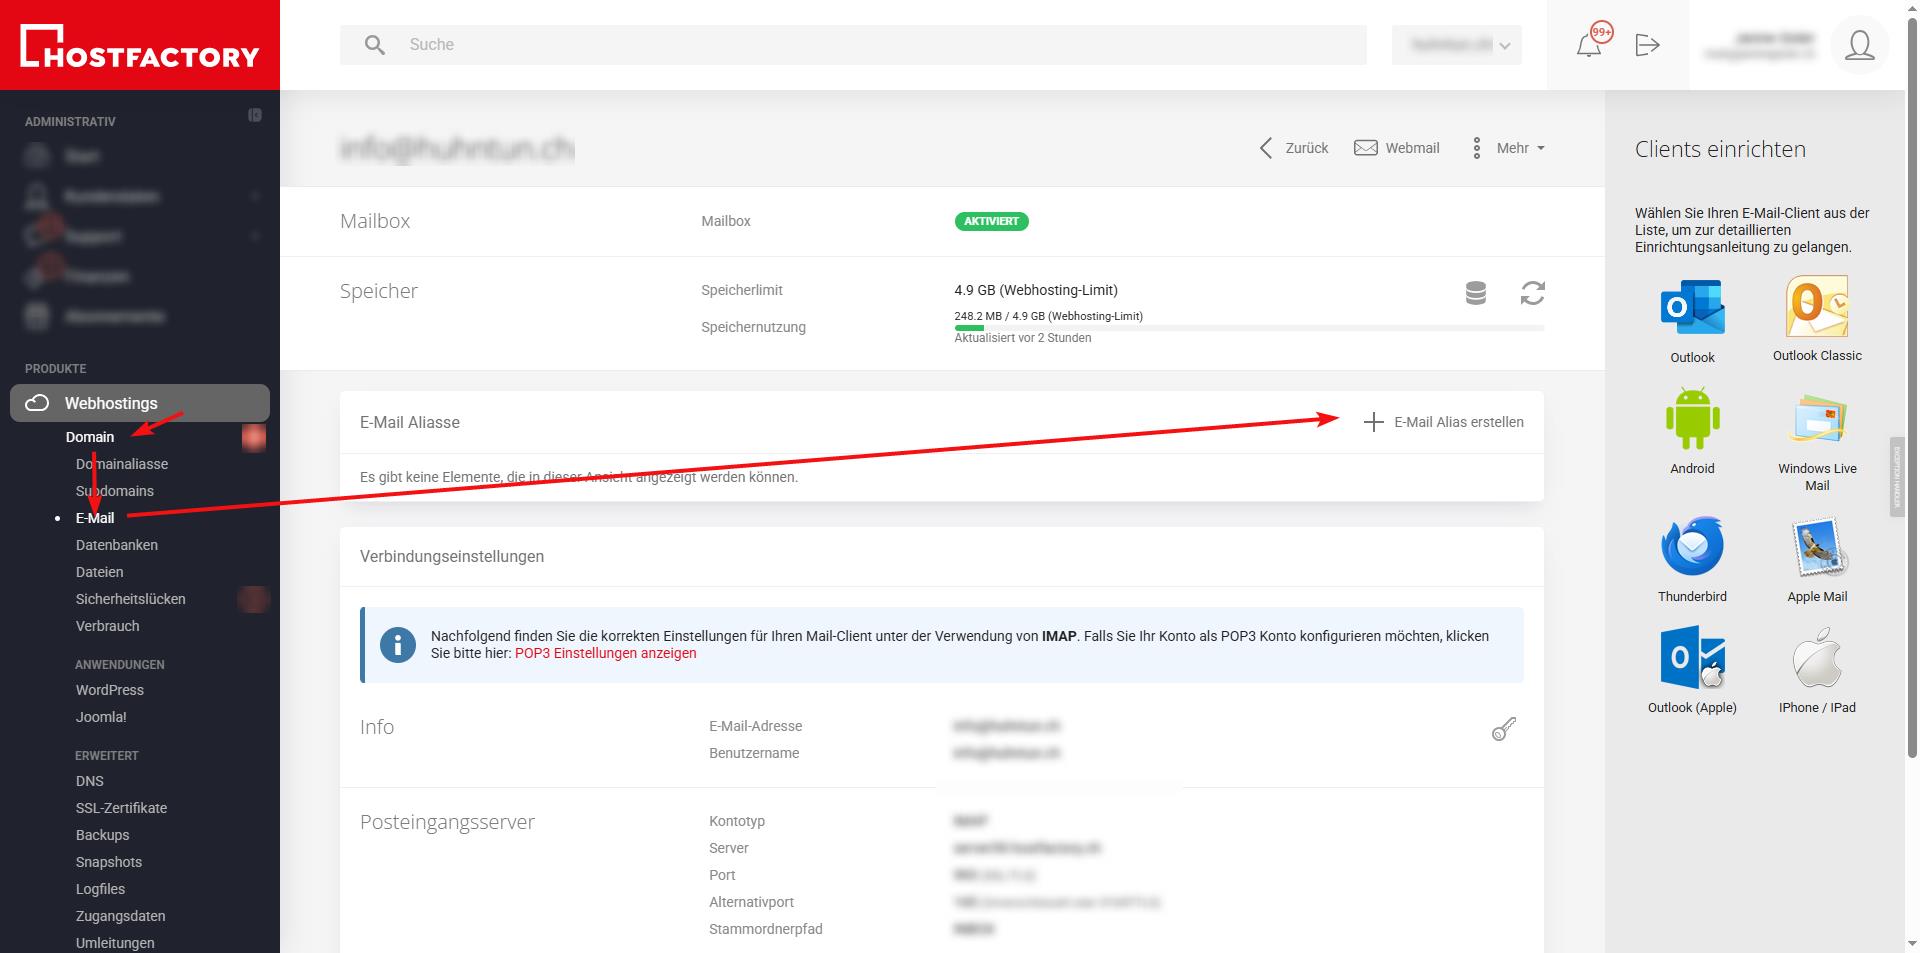The width and height of the screenshot is (1920, 953).
Task: Open Backups in sidebar
Action: [x=103, y=835]
